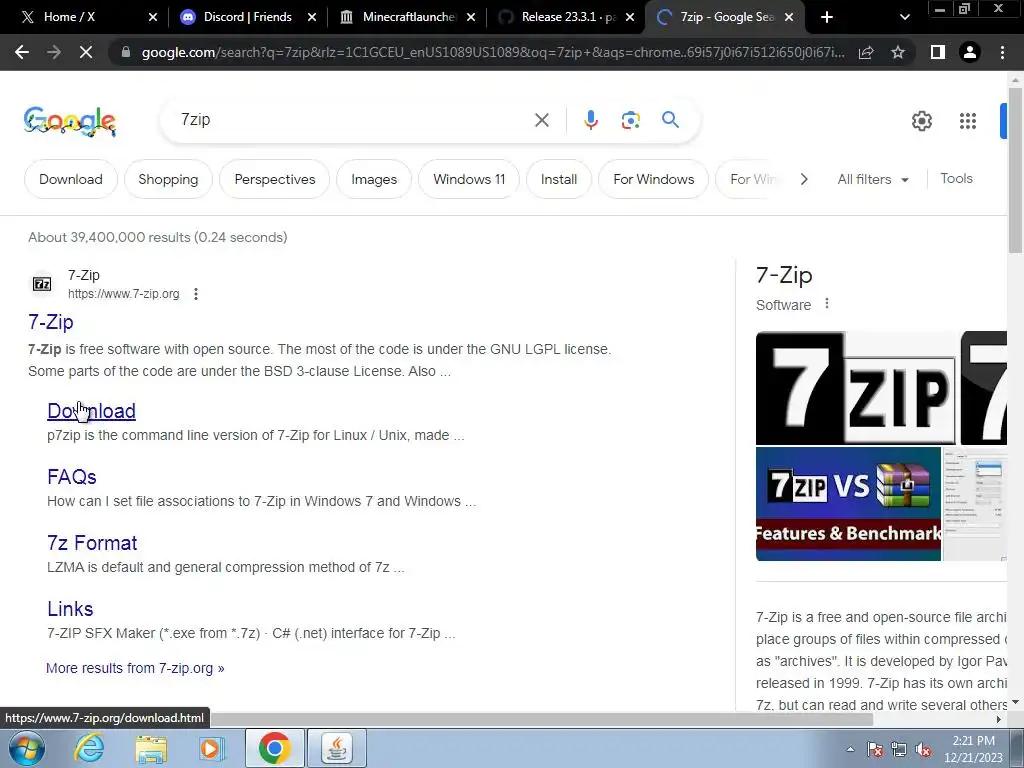Click the magnifier search button
Image resolution: width=1024 pixels, height=768 pixels.
[670, 120]
